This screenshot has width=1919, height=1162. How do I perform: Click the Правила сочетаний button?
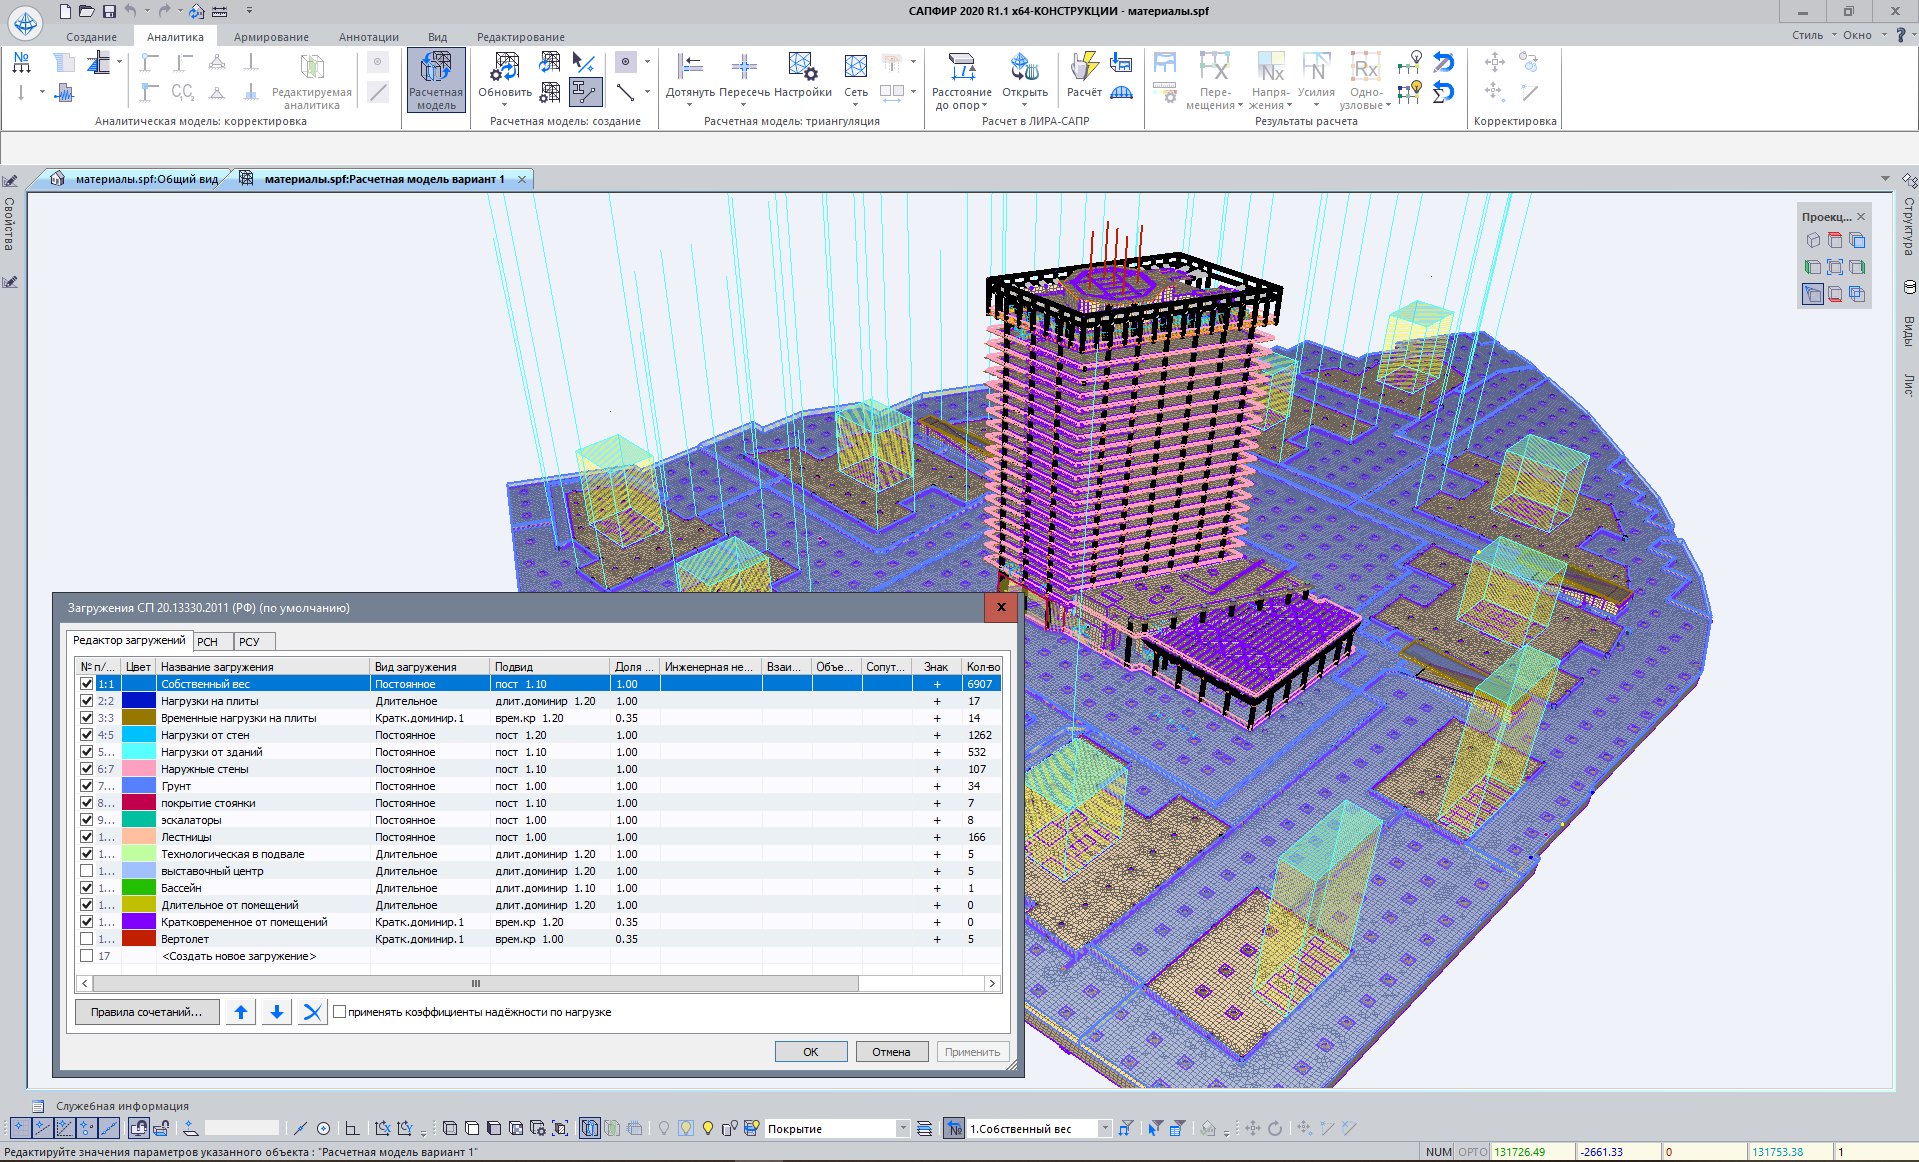(x=146, y=1012)
